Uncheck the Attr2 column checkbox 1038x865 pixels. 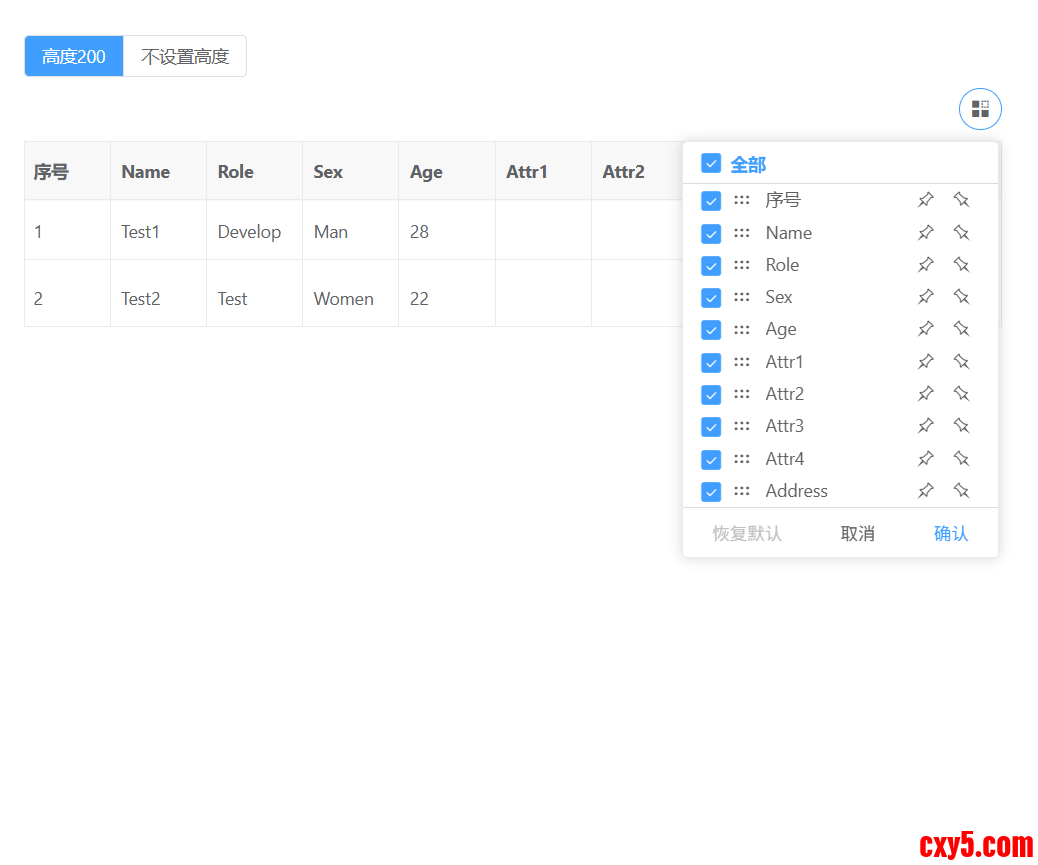point(711,394)
